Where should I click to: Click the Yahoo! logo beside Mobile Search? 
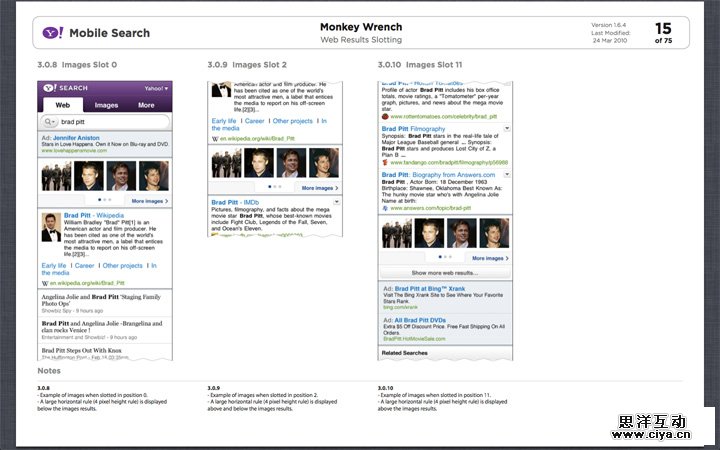(53, 33)
